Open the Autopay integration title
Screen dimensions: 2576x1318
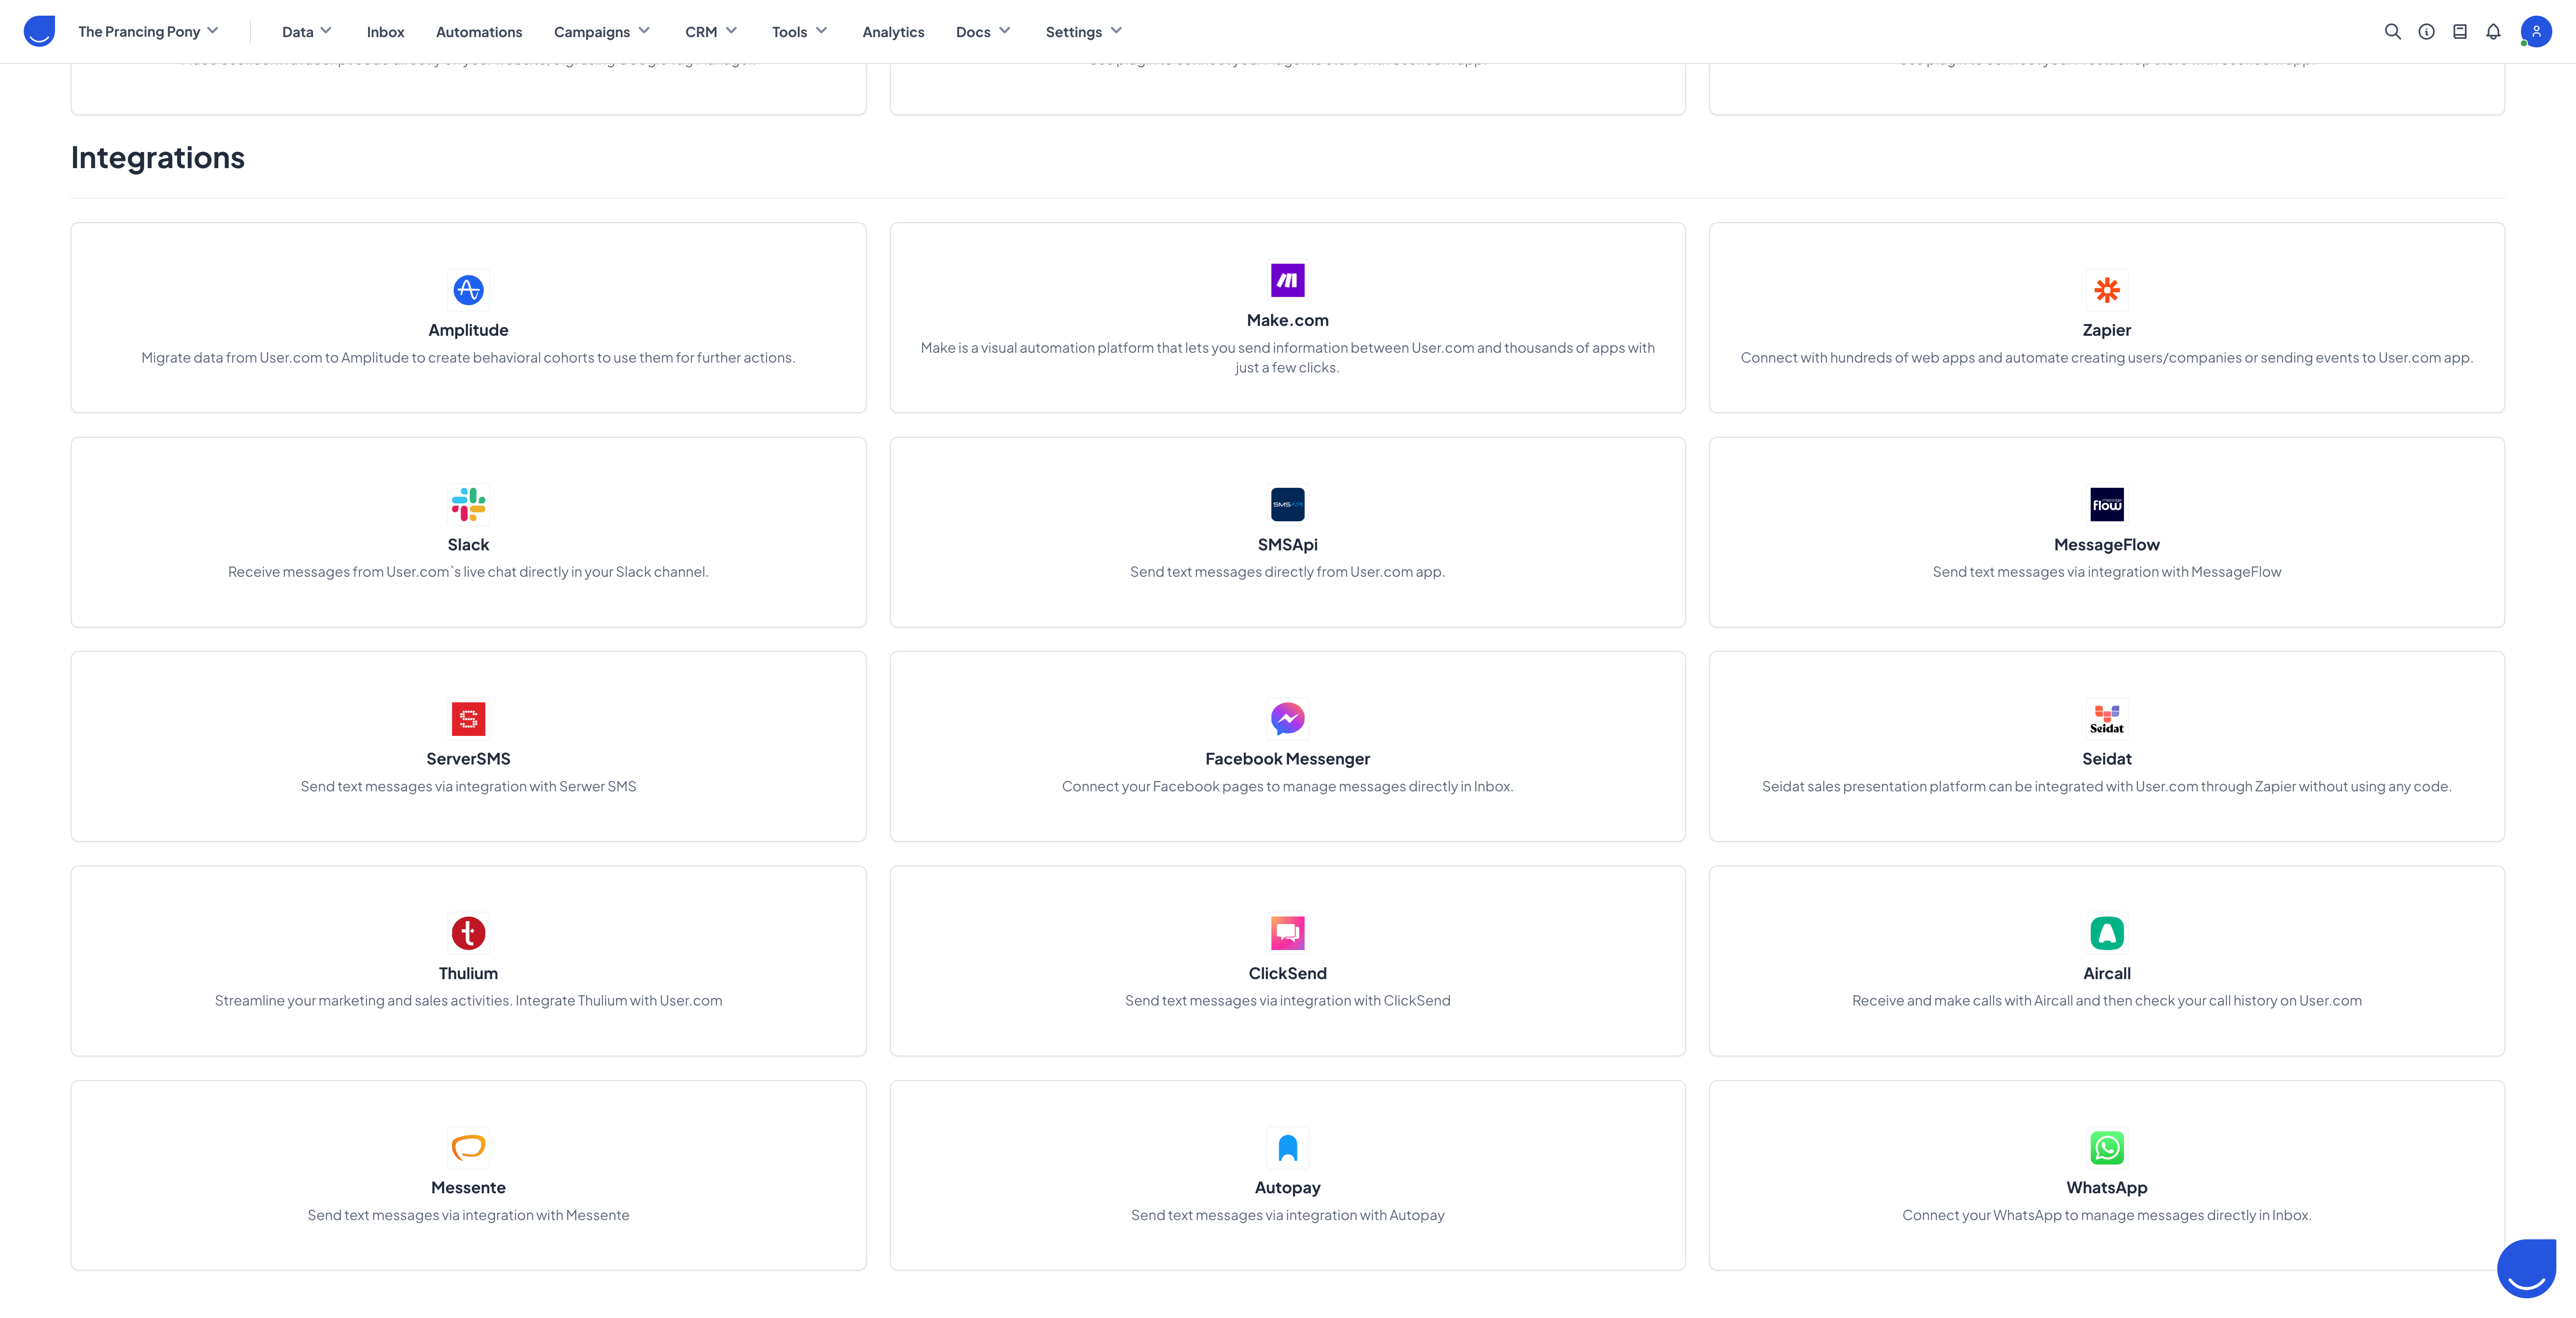coord(1287,1187)
